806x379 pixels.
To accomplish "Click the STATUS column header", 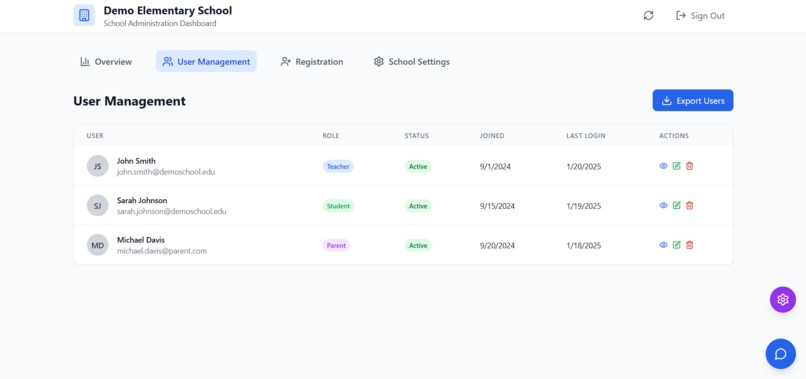I will click(416, 136).
